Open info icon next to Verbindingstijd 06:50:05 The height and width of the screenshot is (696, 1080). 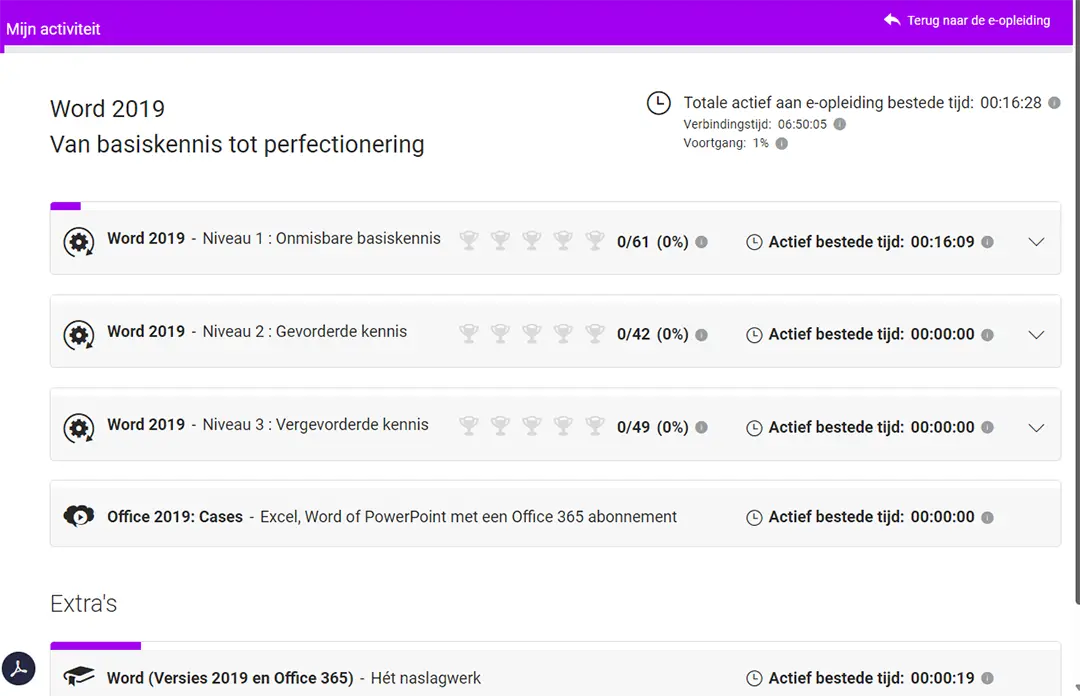click(x=840, y=124)
